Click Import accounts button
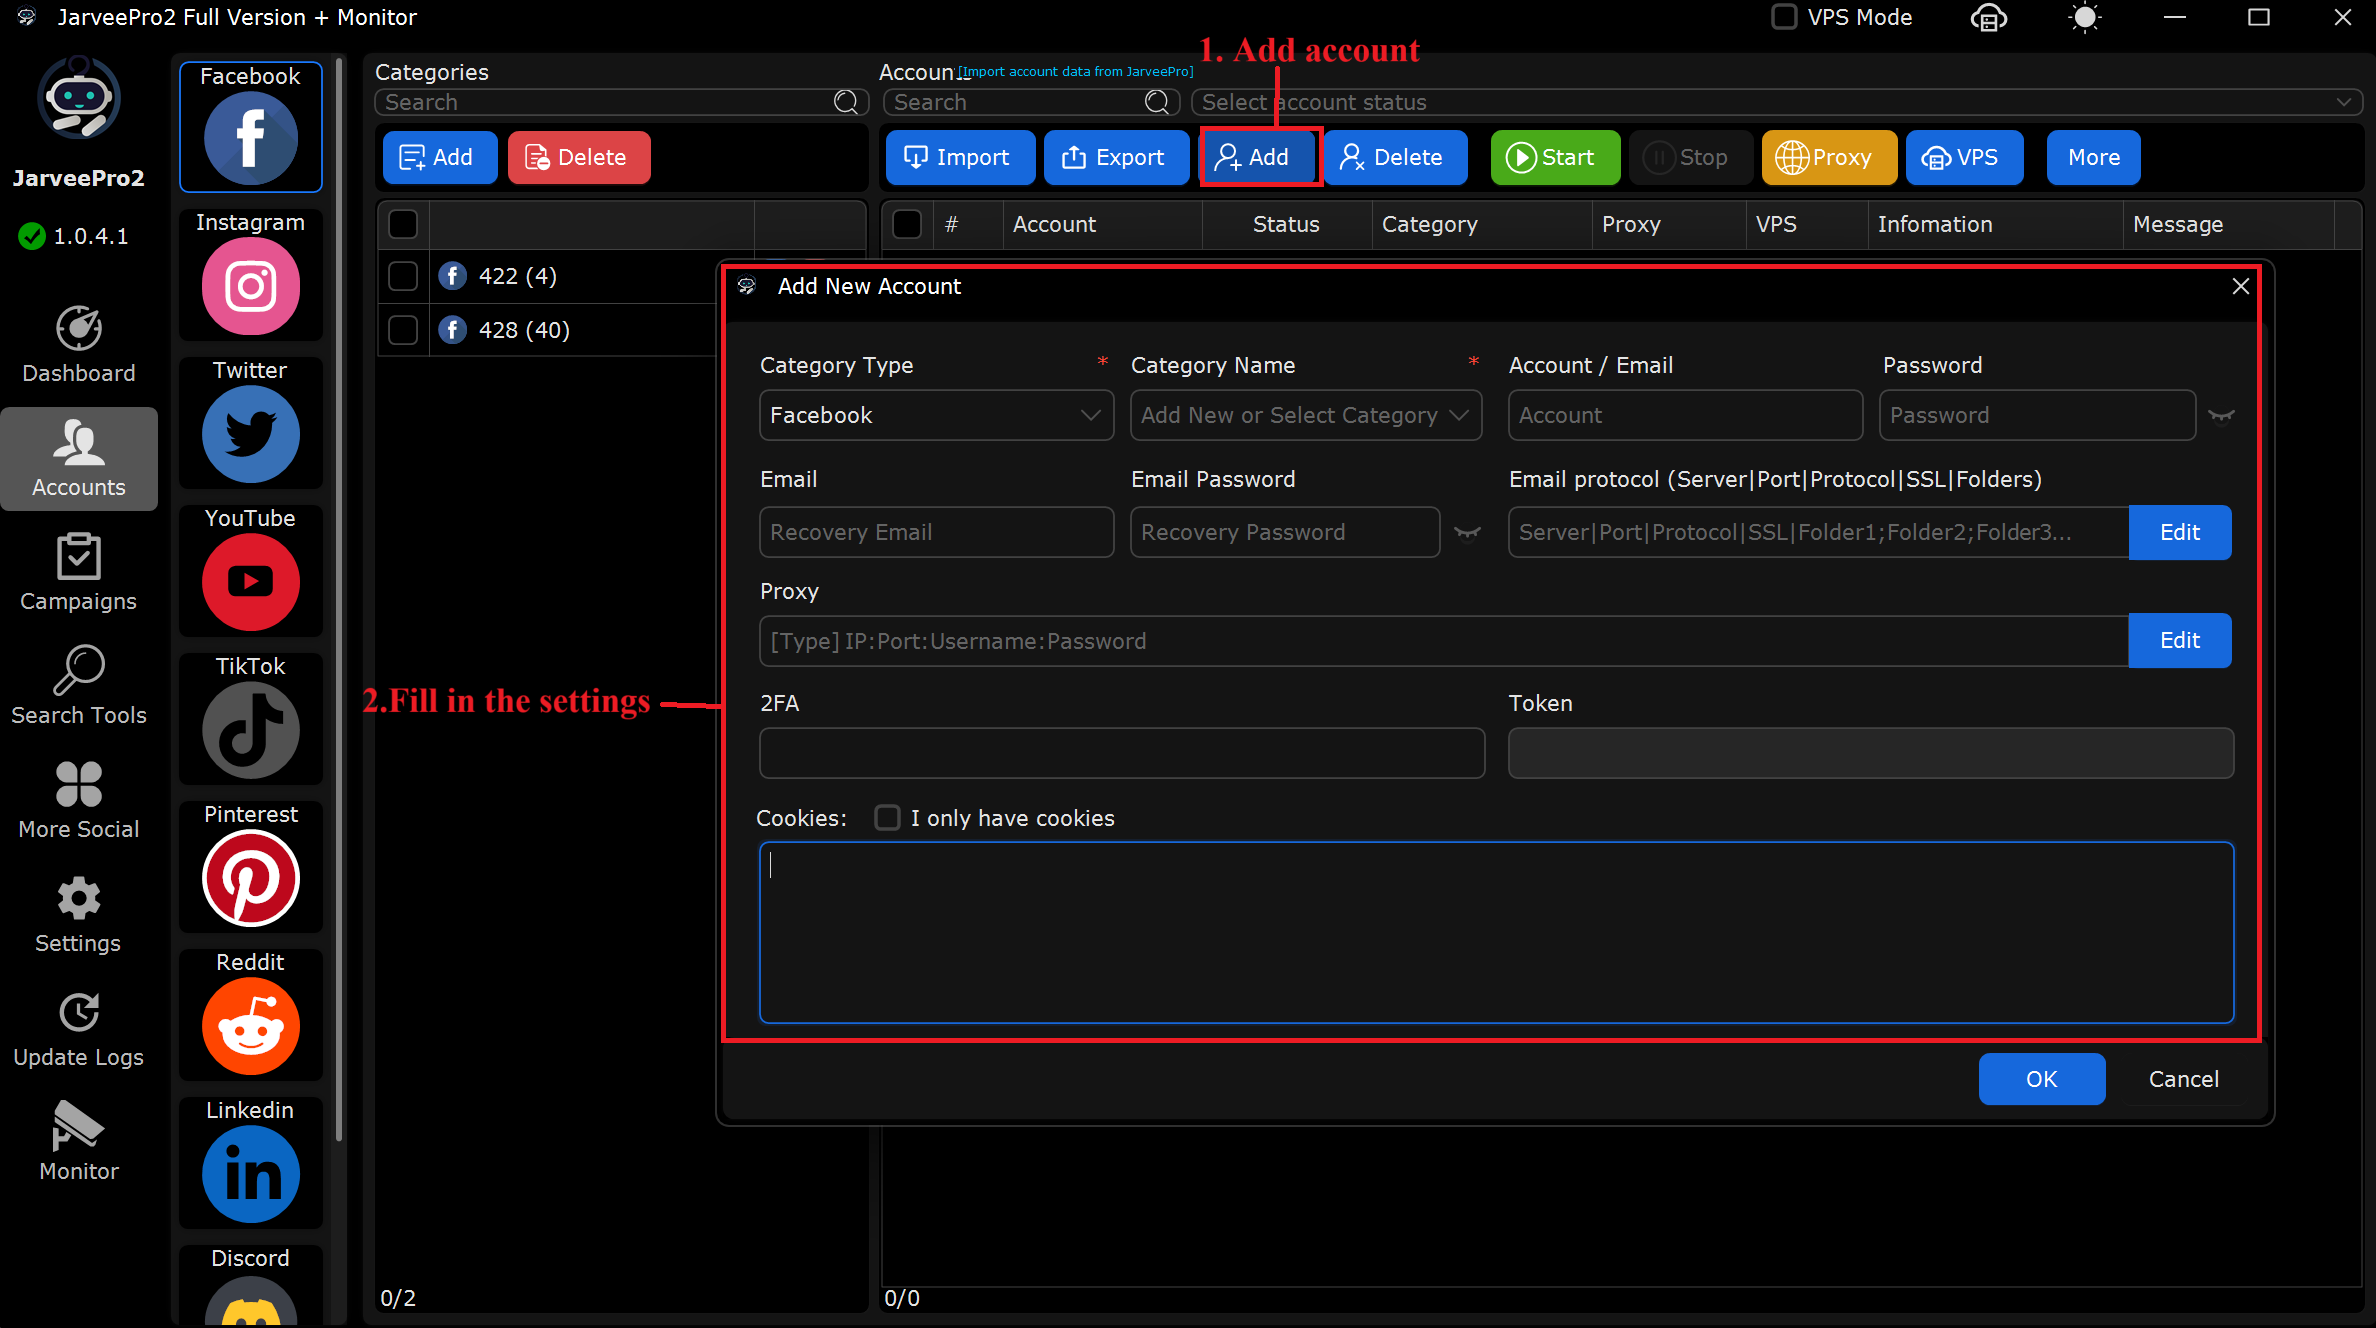 click(960, 157)
